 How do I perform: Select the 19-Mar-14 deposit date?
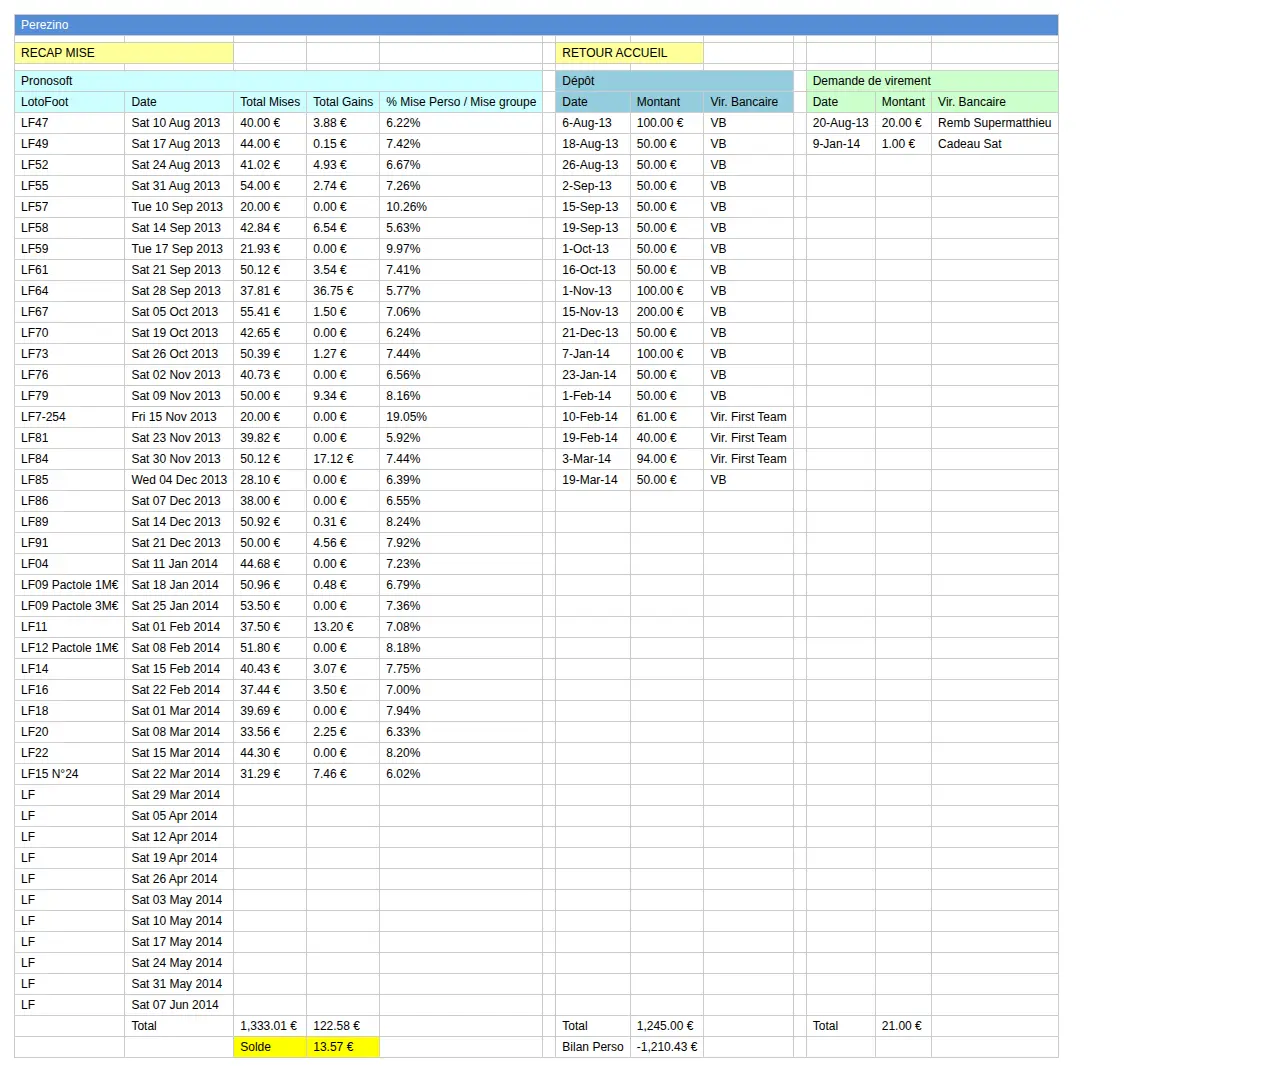(593, 480)
